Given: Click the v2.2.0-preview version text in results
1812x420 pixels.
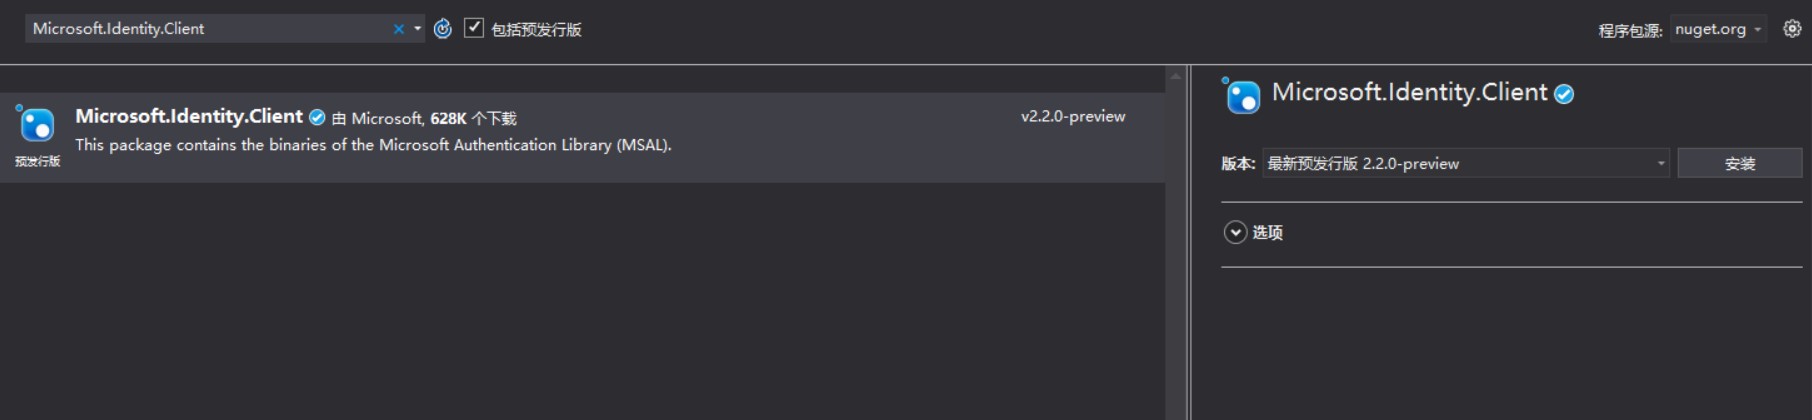Looking at the screenshot, I should point(1073,117).
